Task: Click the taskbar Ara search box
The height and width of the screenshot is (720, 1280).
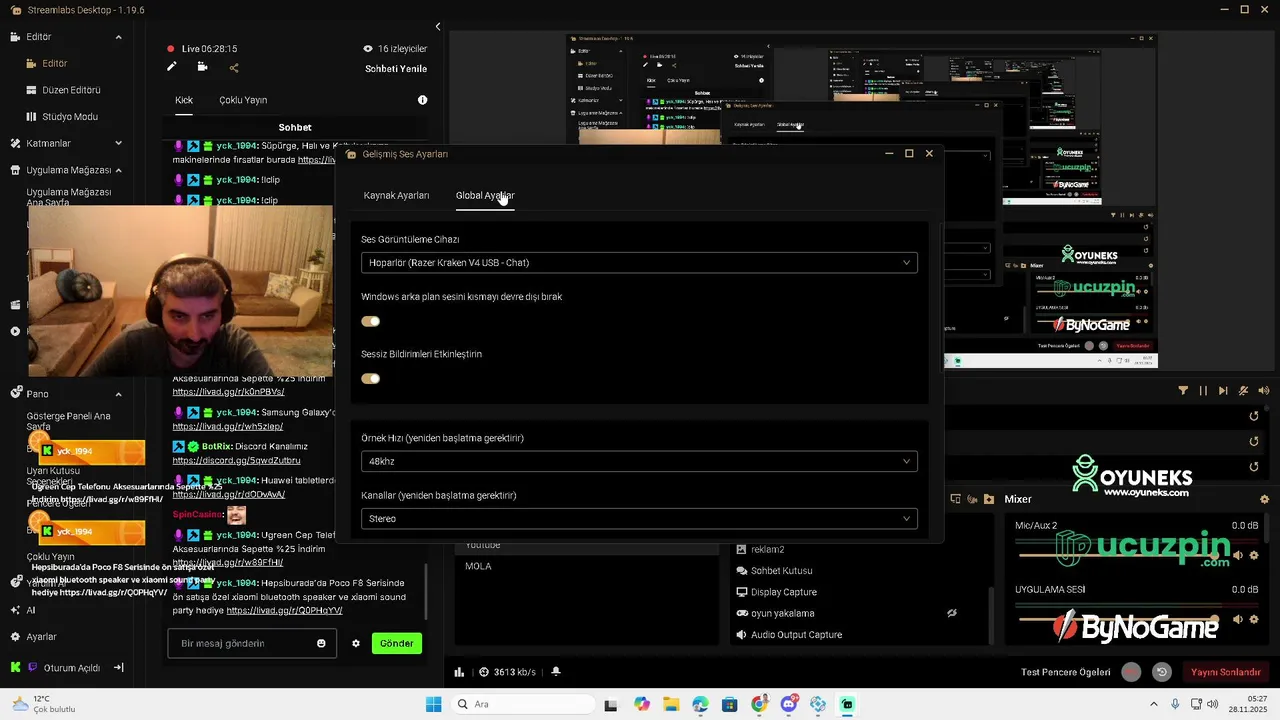Action: [x=521, y=704]
